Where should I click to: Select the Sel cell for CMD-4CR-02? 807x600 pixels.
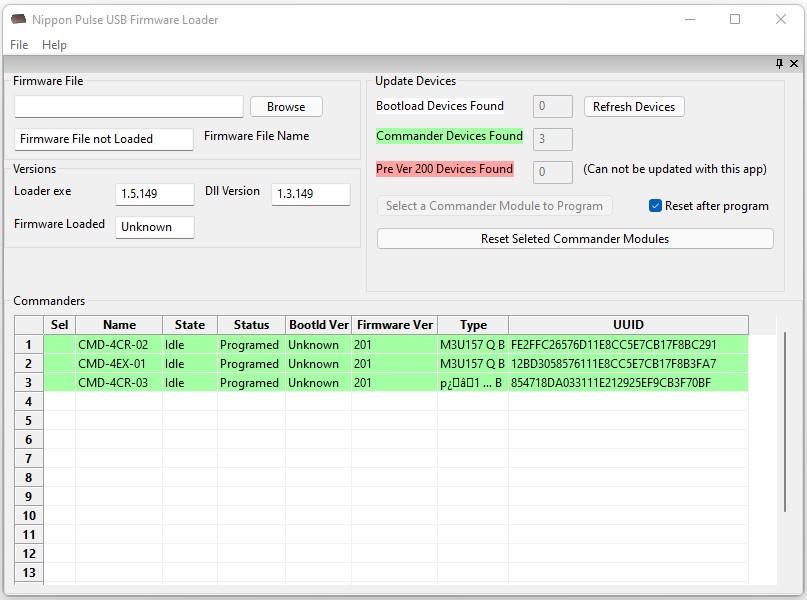pos(59,344)
